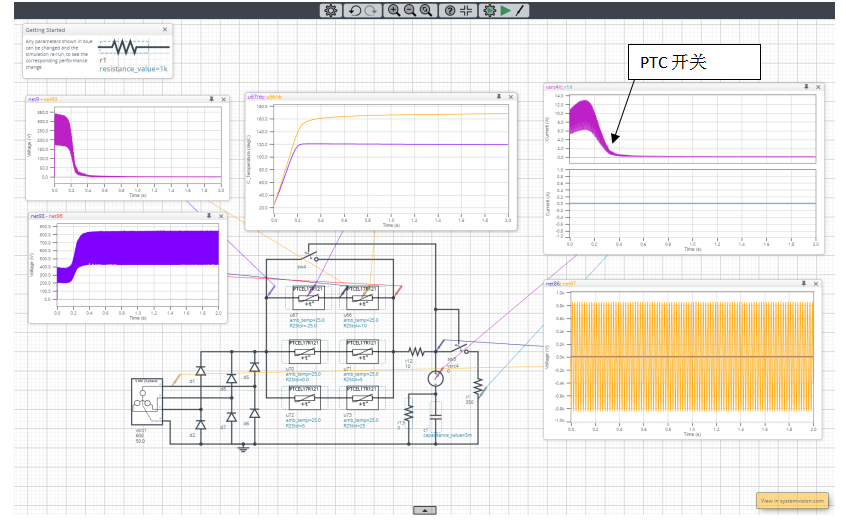Image resolution: width=846 pixels, height=528 pixels.
Task: Expand the bottom panel with the up arrow
Action: [x=425, y=510]
